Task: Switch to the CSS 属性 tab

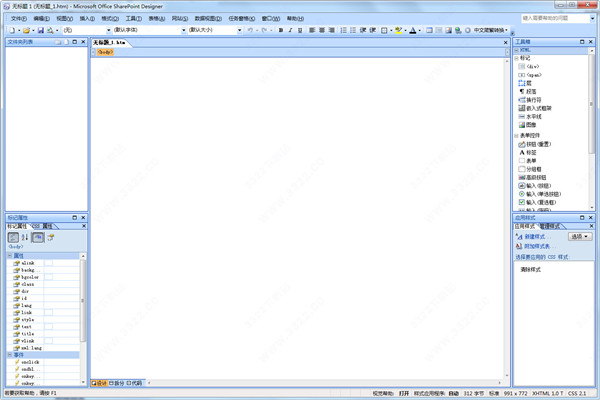Action: [x=42, y=226]
